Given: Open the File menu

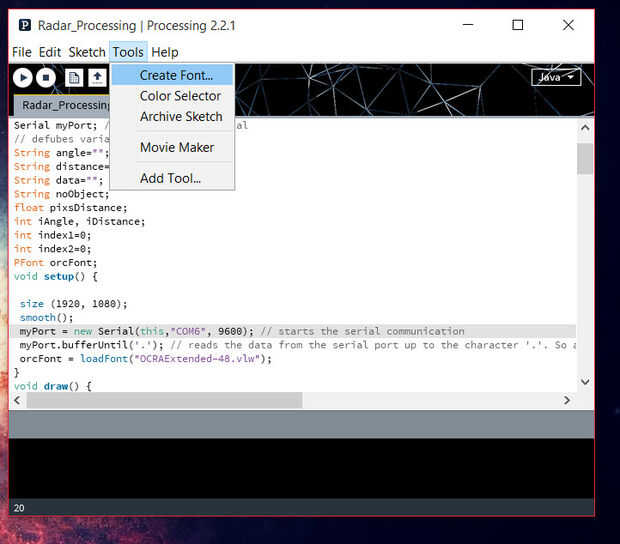Looking at the screenshot, I should point(22,52).
